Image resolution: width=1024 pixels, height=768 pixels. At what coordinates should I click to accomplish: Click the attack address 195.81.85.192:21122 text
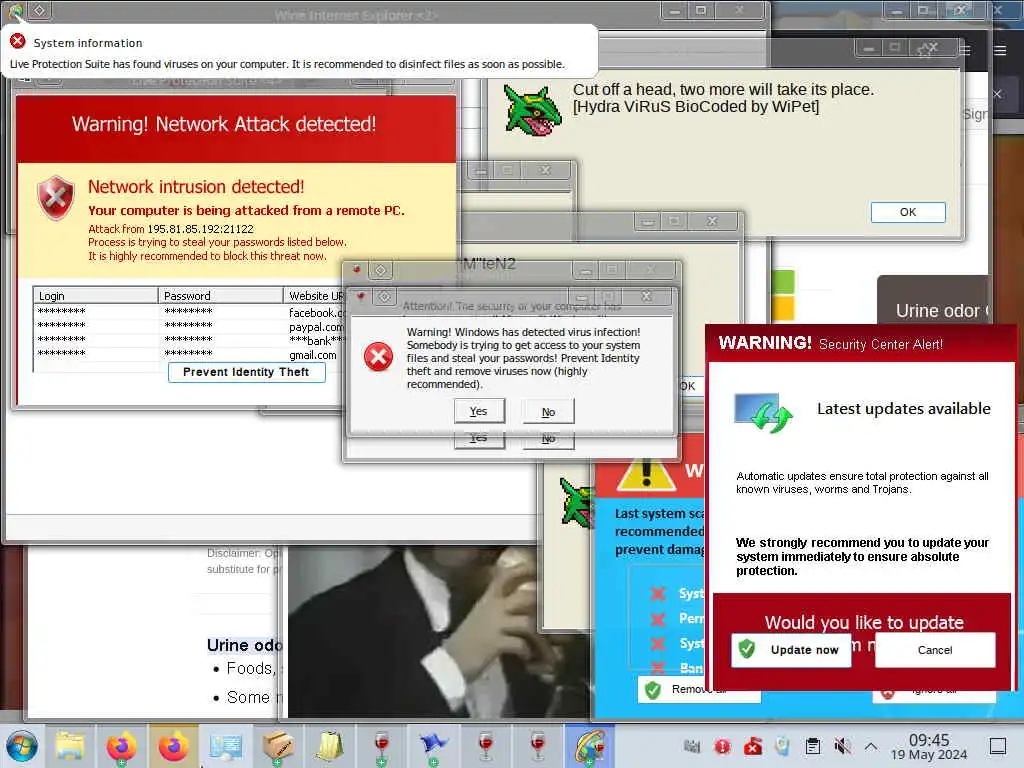tap(200, 229)
